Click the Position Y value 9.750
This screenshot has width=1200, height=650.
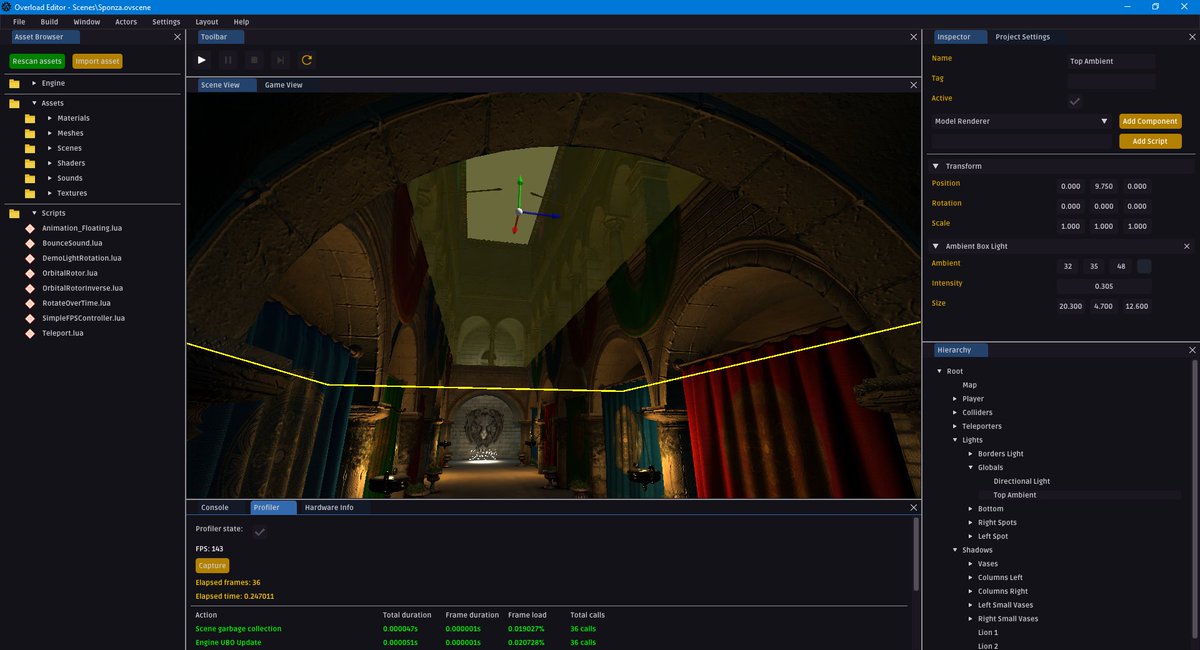(x=1104, y=186)
